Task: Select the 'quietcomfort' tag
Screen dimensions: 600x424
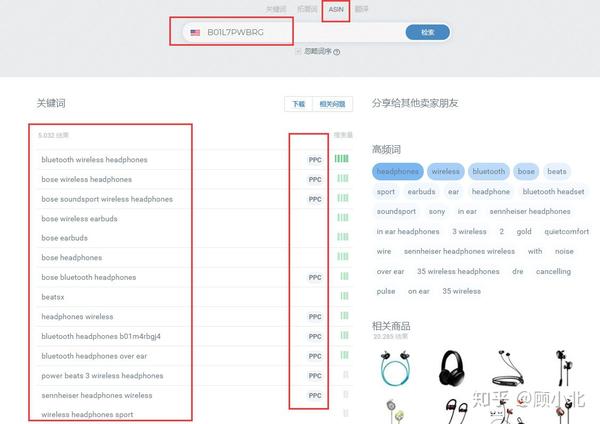Action: [566, 232]
